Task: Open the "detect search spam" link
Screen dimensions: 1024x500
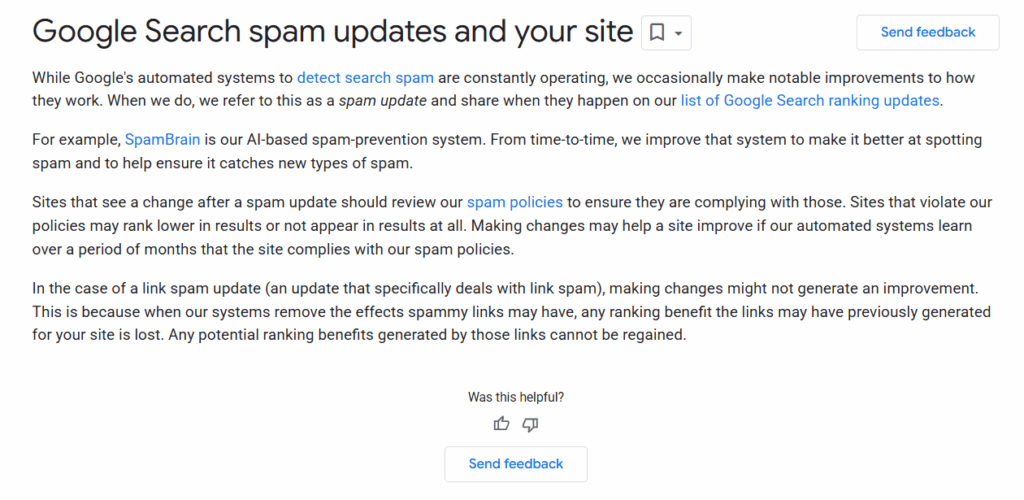Action: pyautogui.click(x=359, y=77)
